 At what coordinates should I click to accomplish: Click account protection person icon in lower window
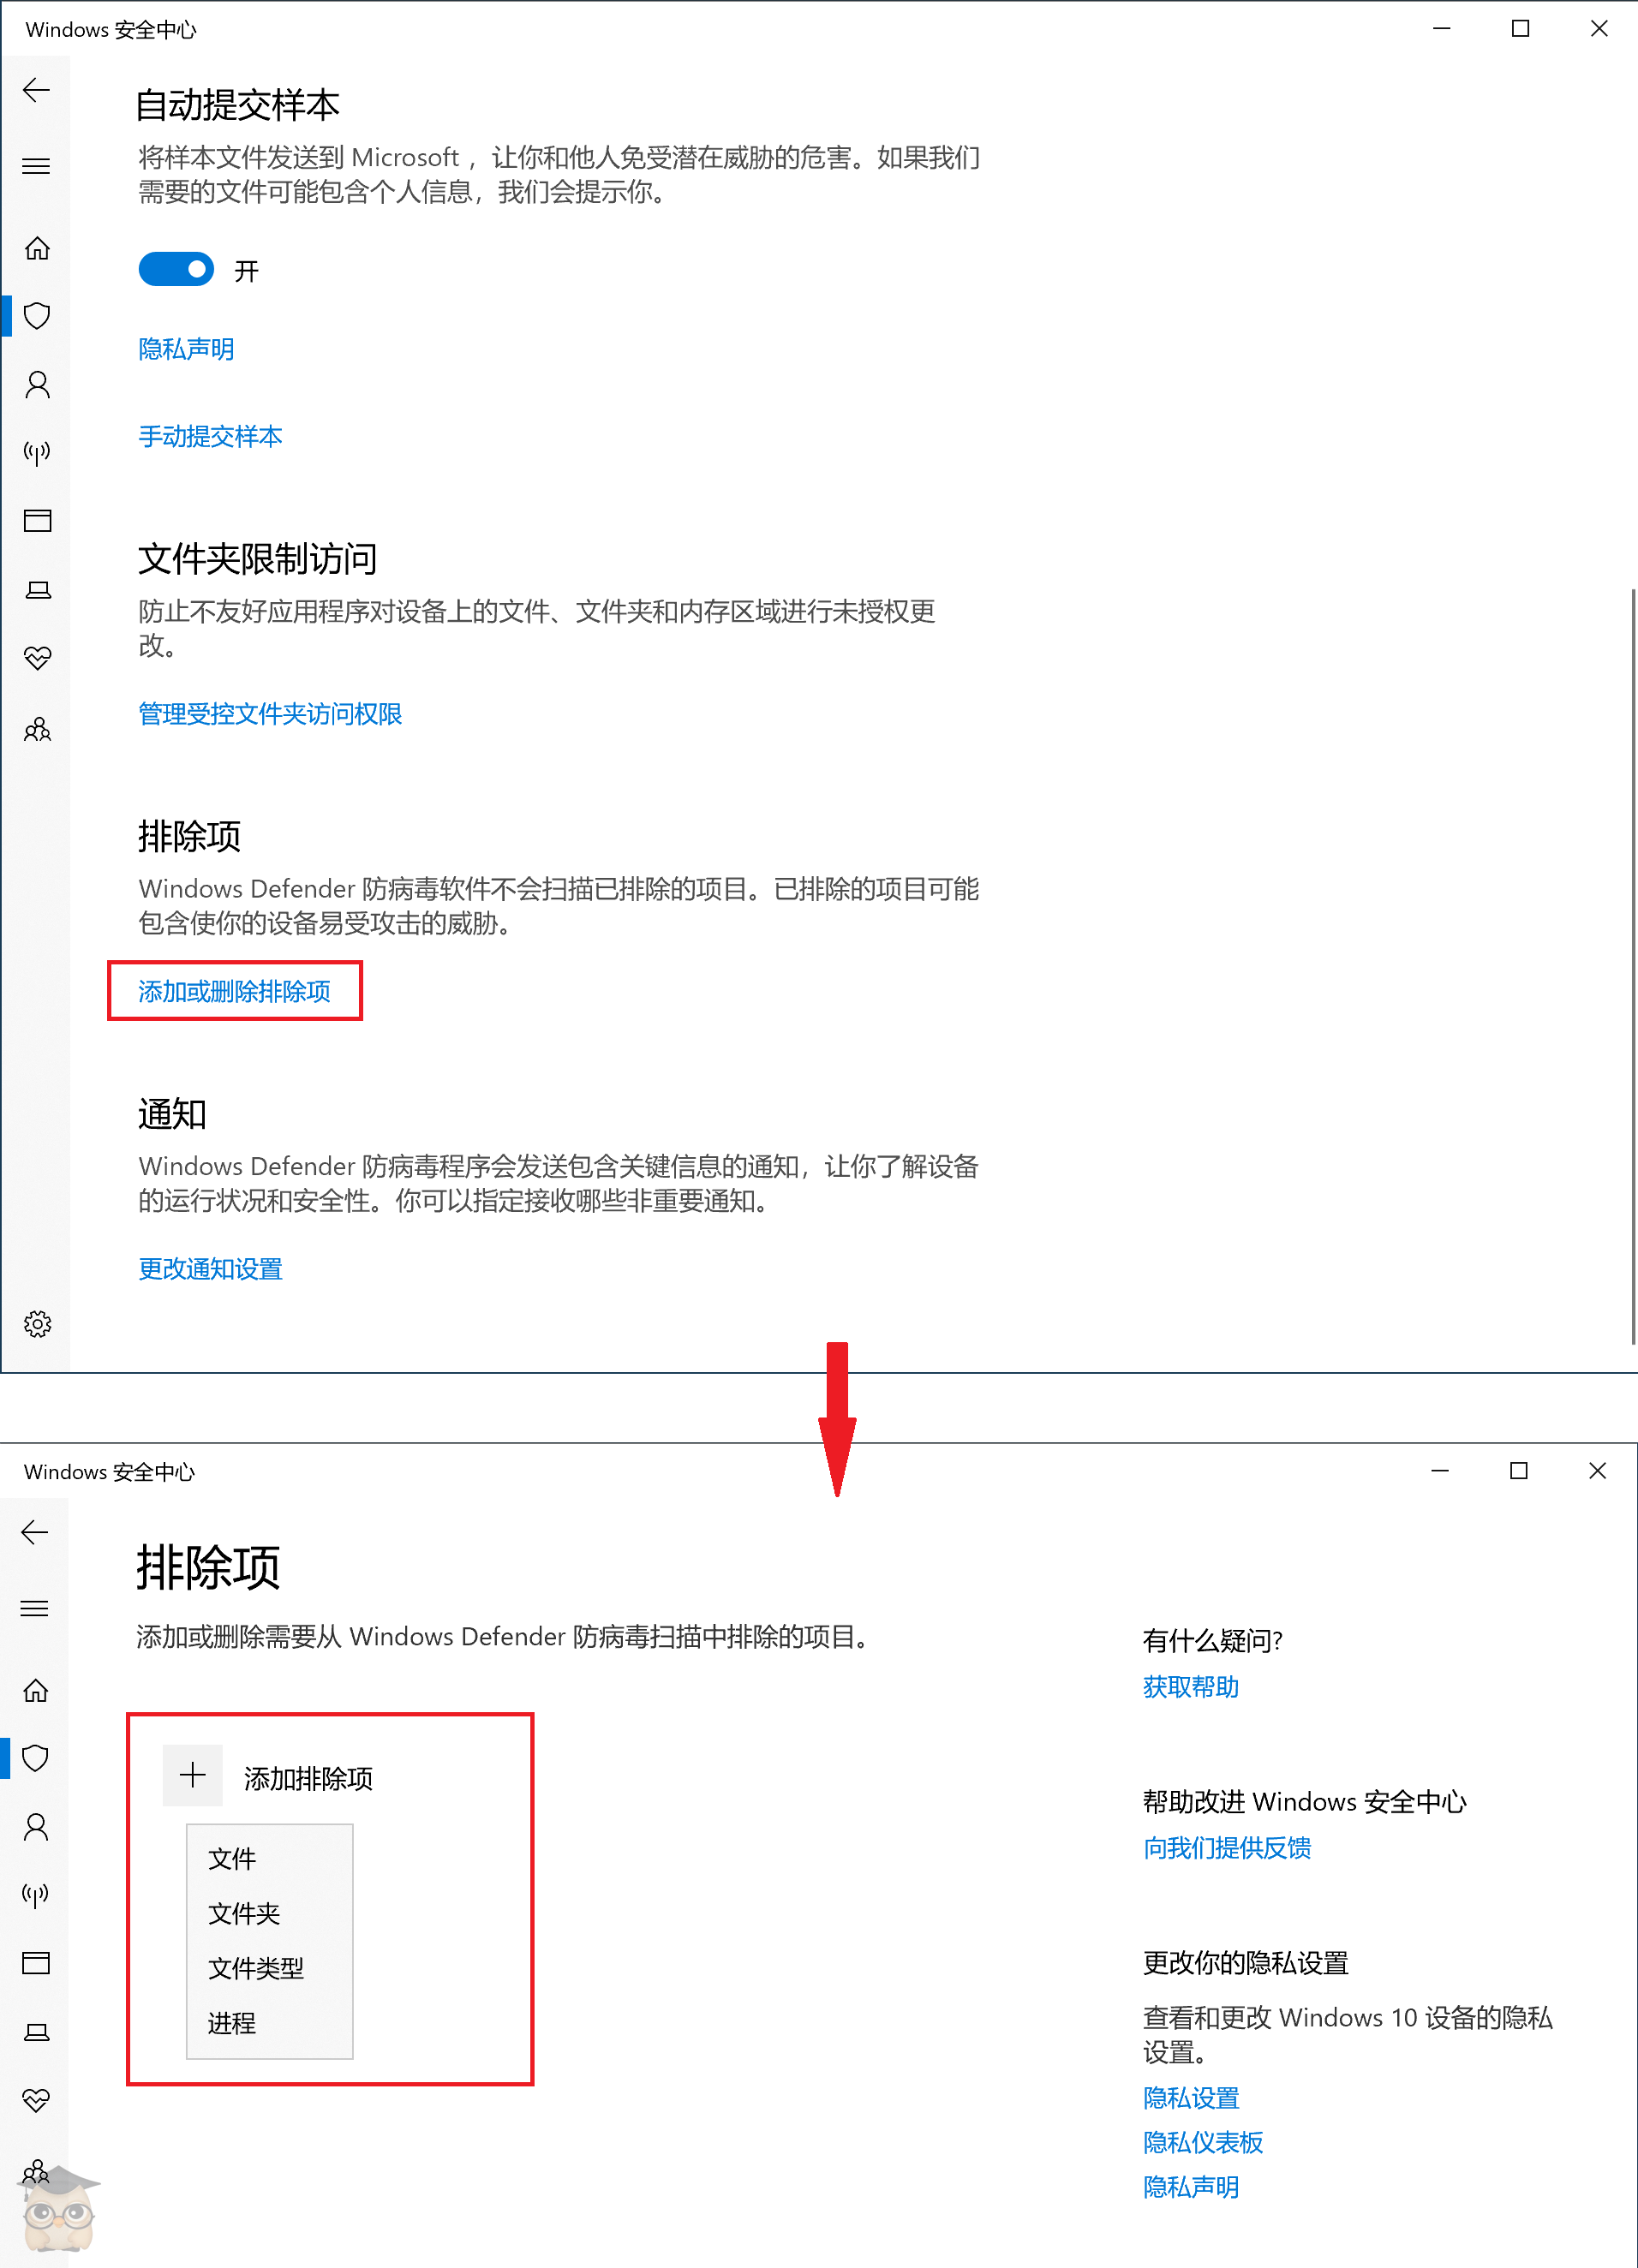(36, 1827)
